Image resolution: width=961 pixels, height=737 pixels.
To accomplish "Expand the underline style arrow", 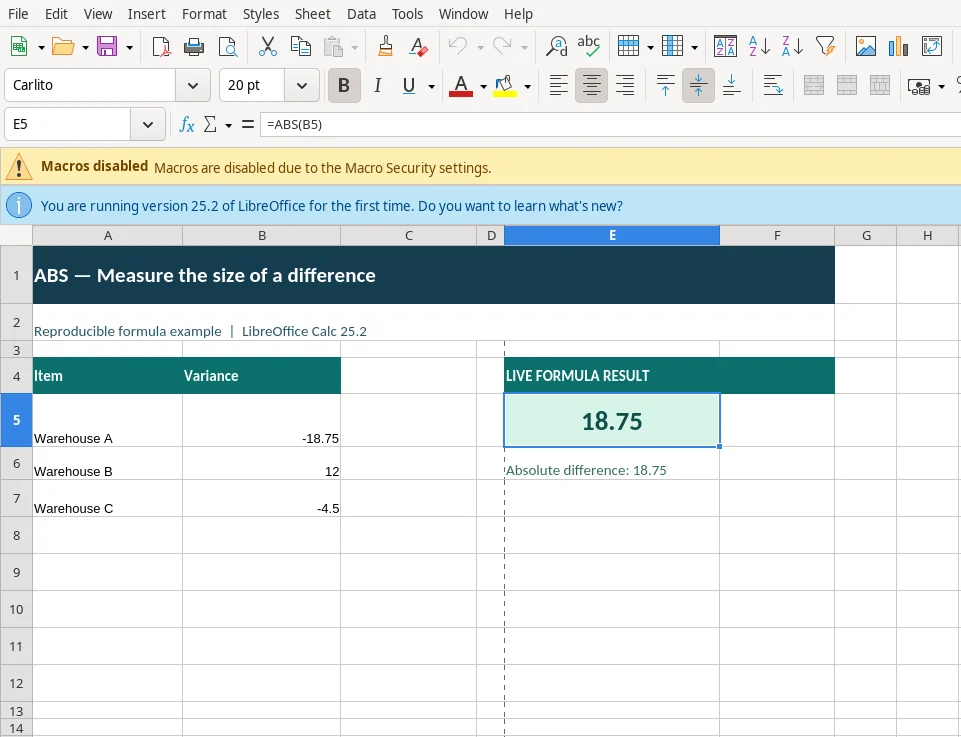I will [431, 86].
